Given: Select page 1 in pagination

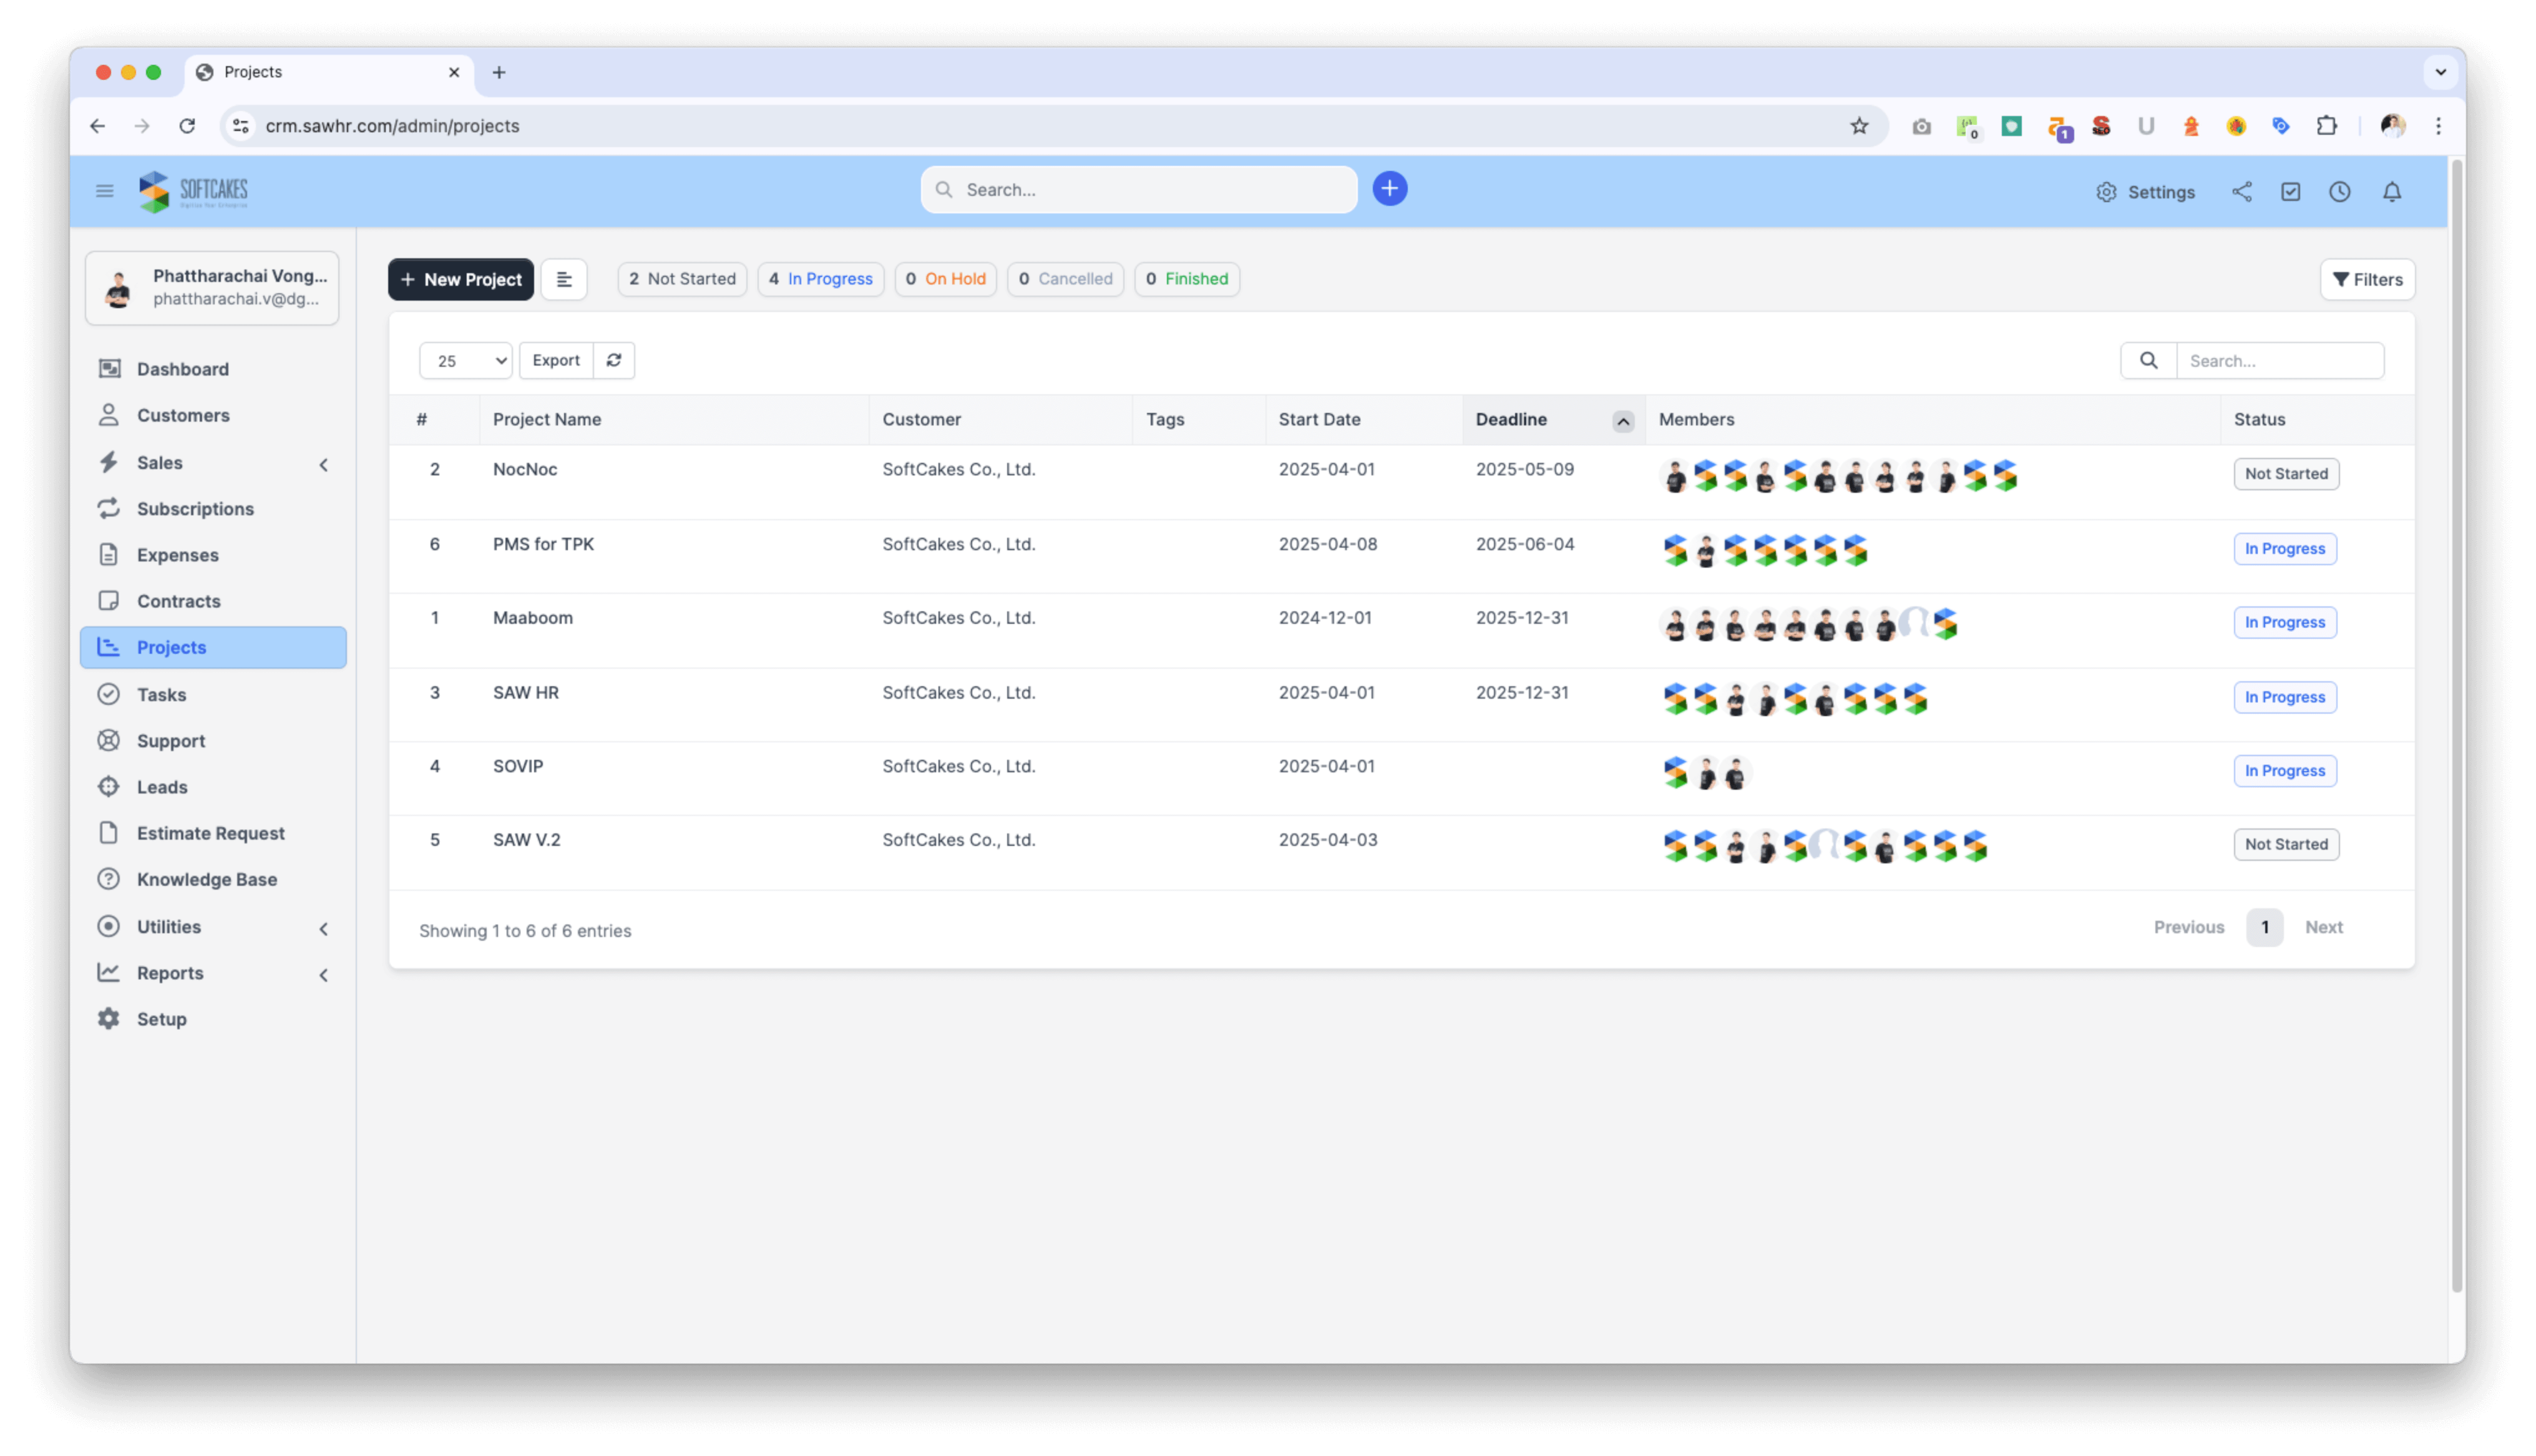Looking at the screenshot, I should (x=2264, y=927).
